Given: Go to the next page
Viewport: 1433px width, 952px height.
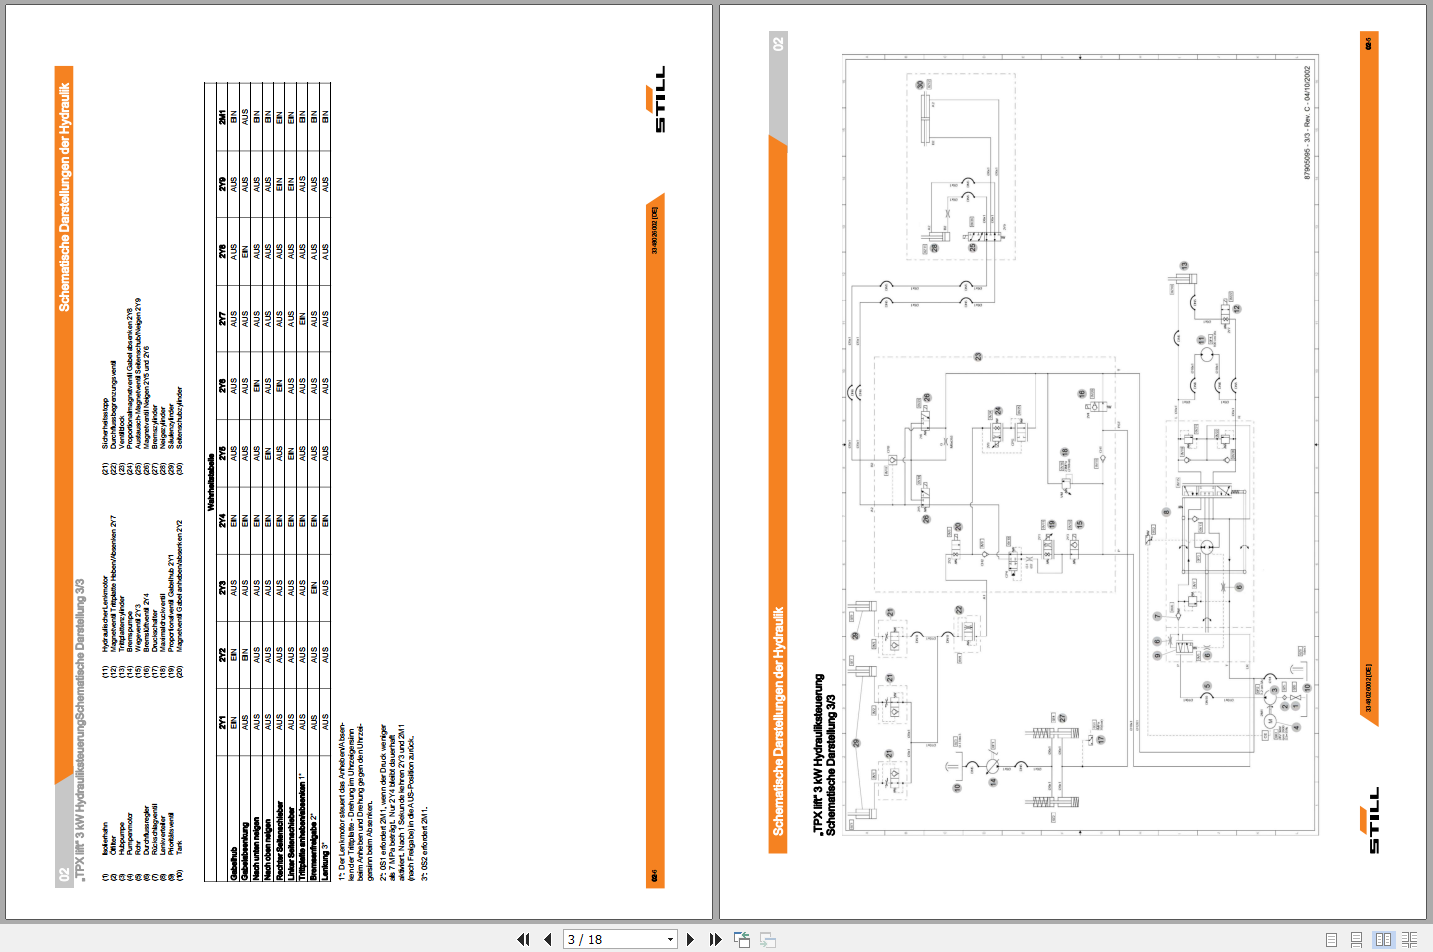Looking at the screenshot, I should [x=690, y=939].
